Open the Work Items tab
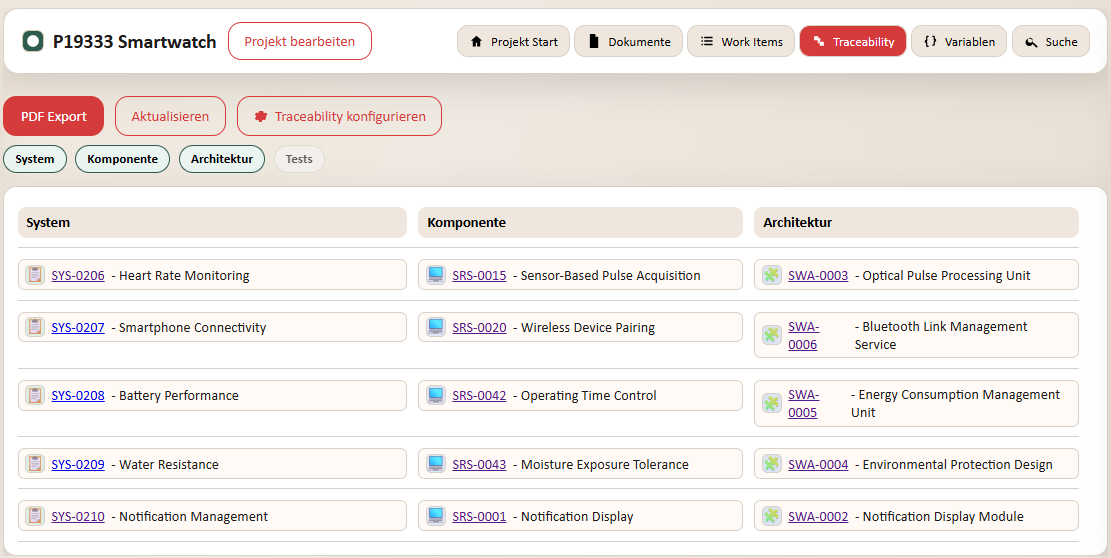The image size is (1111, 558). (x=740, y=41)
